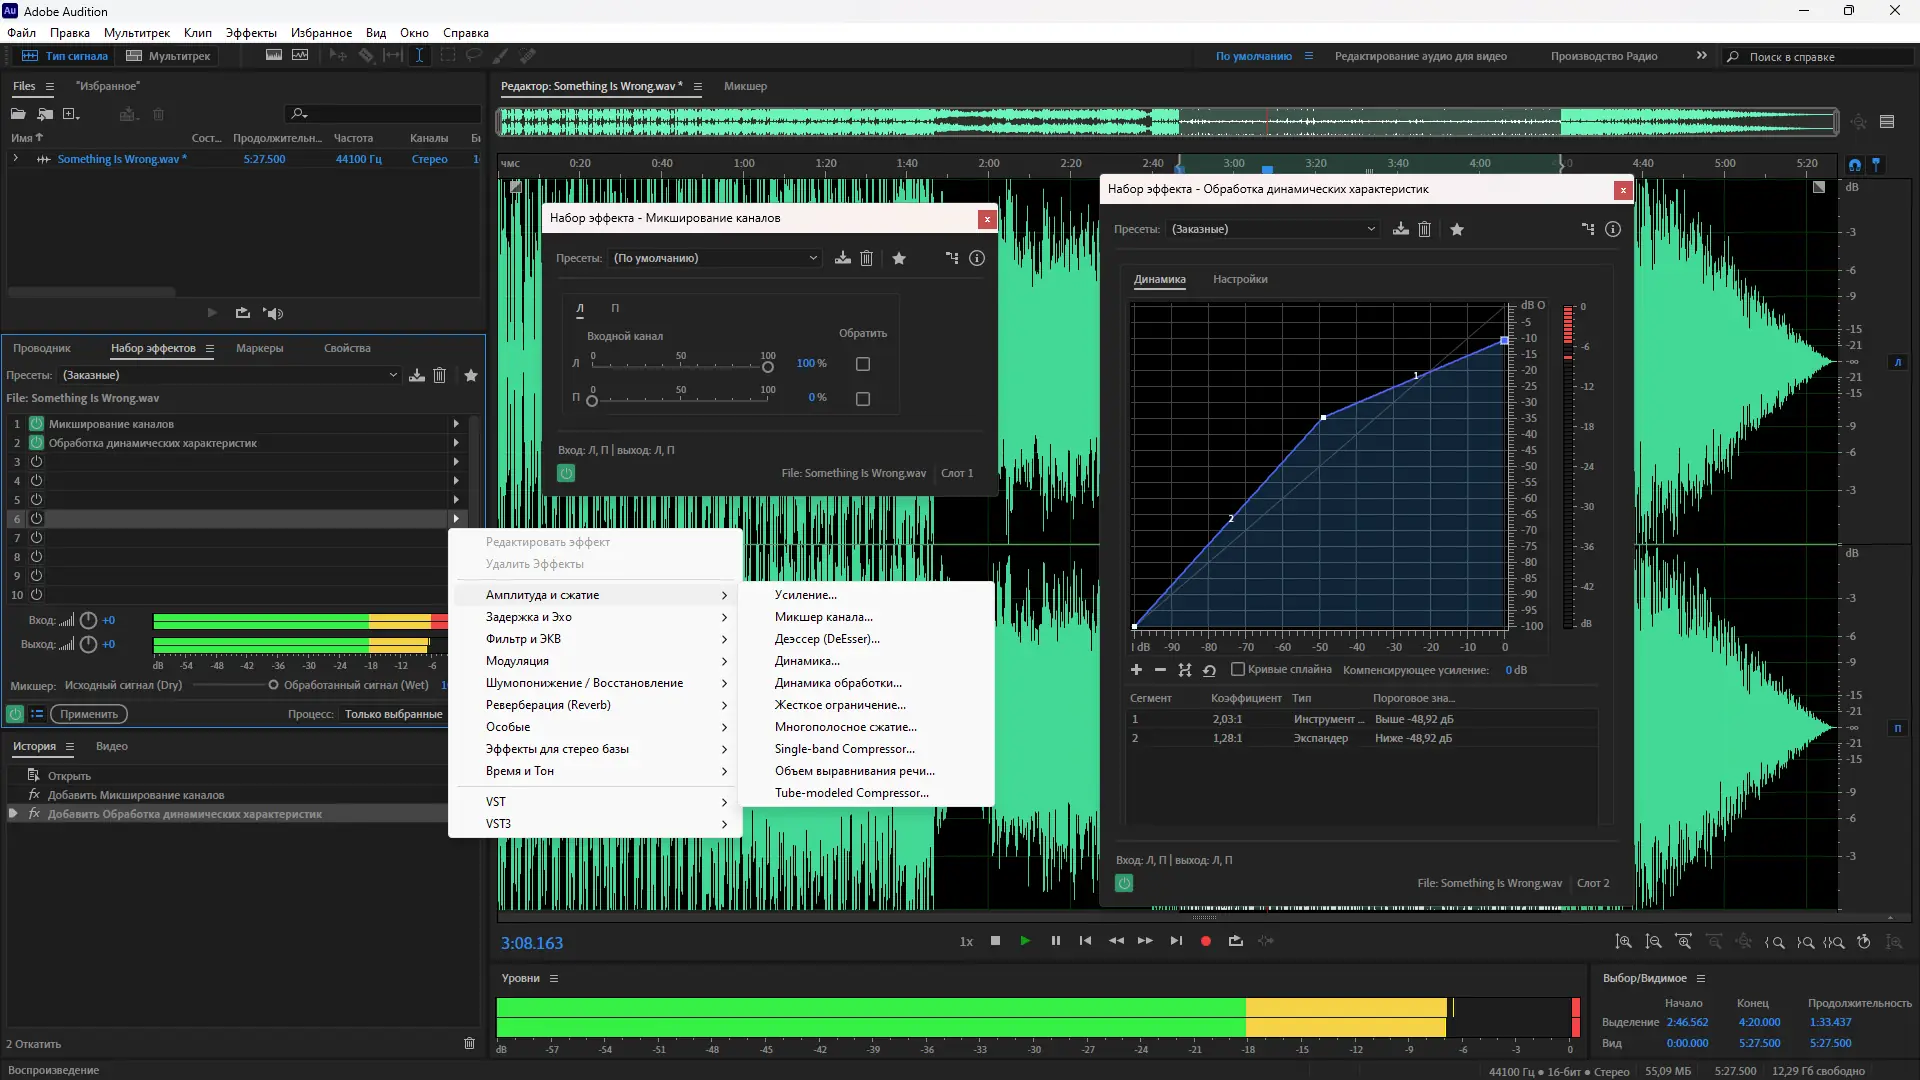Open presets dropdown in Channel Mixer dialog
The height and width of the screenshot is (1080, 1920).
tap(715, 258)
